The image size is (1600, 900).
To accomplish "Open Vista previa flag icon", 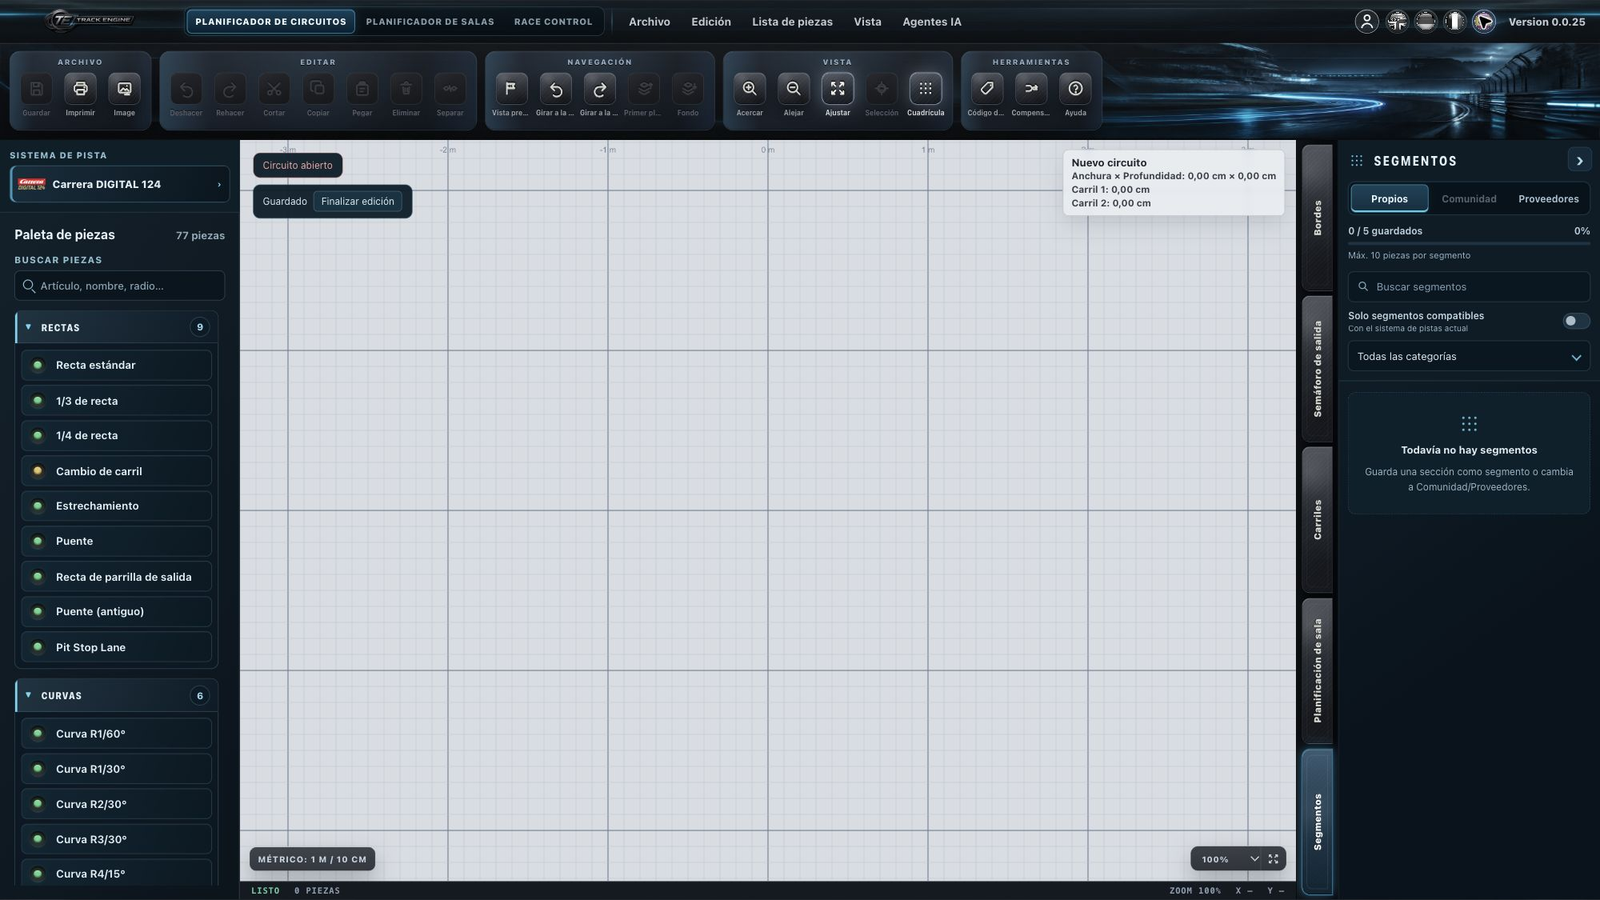I will point(510,89).
